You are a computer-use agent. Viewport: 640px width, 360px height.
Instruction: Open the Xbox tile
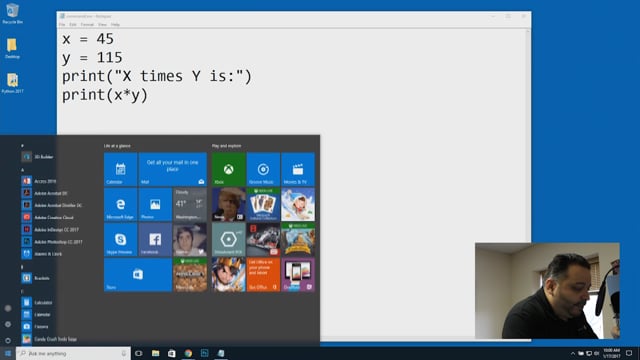point(229,169)
